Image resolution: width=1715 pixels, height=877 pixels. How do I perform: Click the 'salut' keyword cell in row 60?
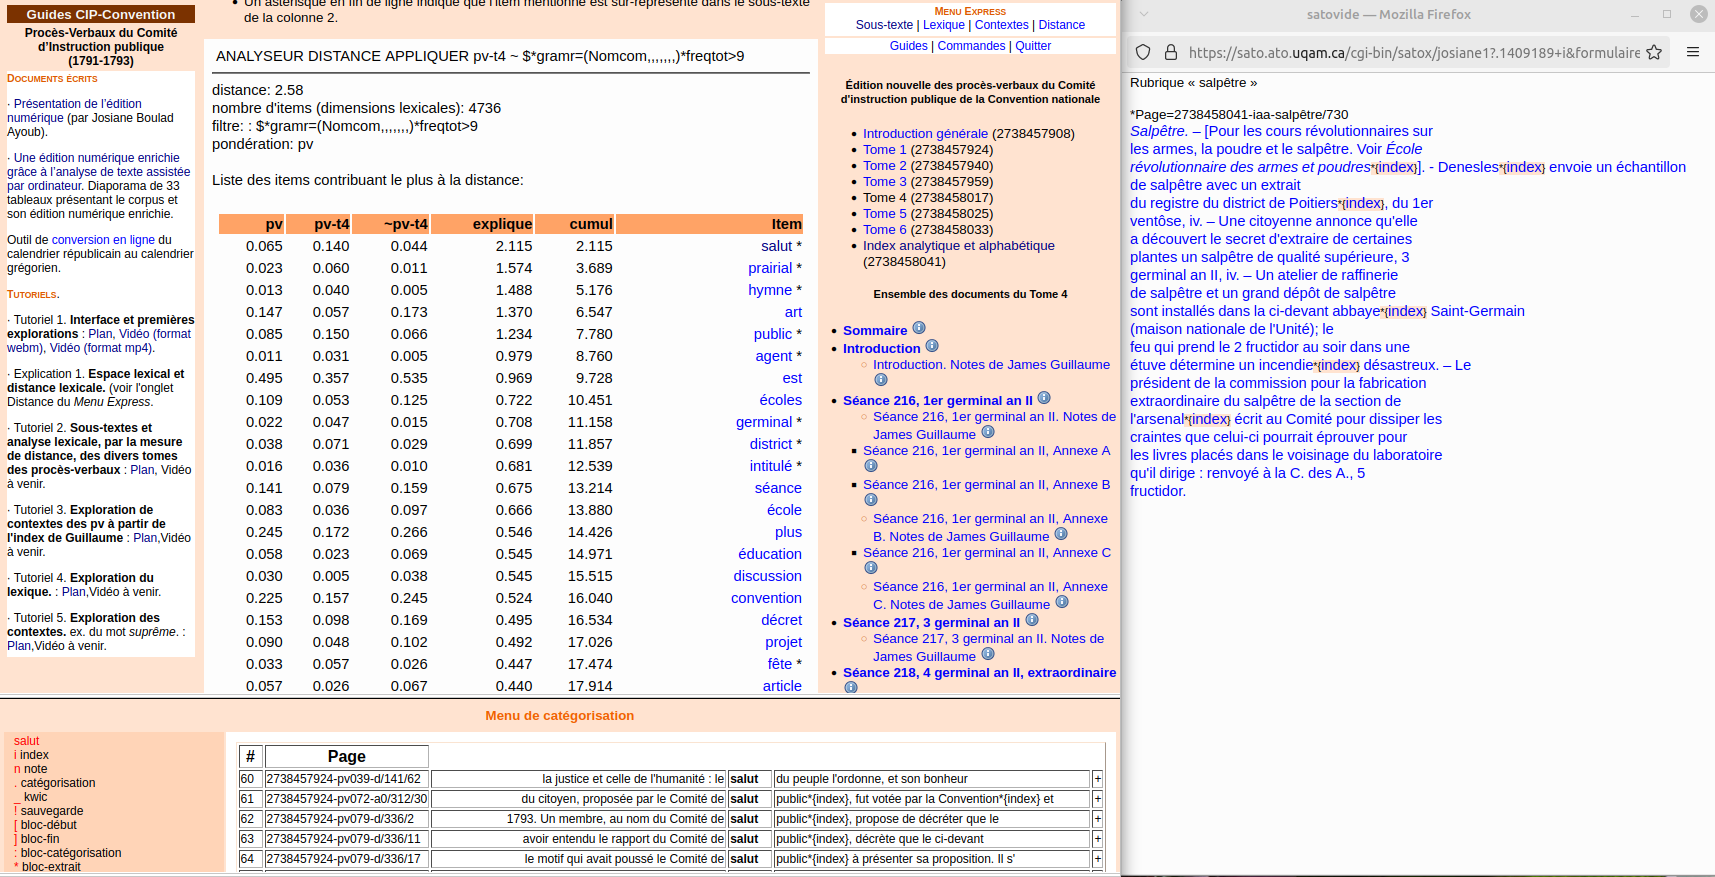coord(749,779)
